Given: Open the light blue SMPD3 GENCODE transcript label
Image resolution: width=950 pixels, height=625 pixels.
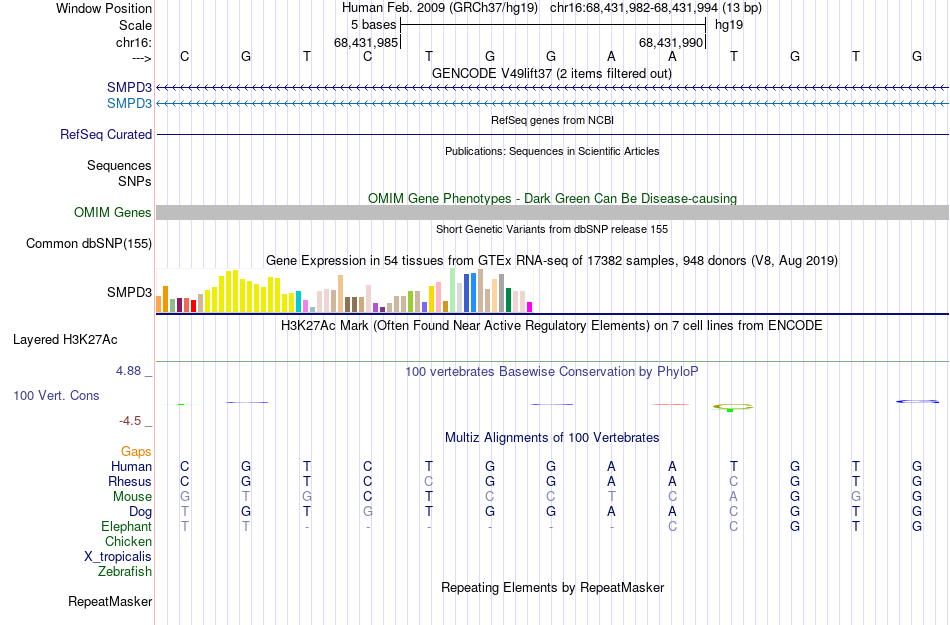Looking at the screenshot, I should point(129,104).
